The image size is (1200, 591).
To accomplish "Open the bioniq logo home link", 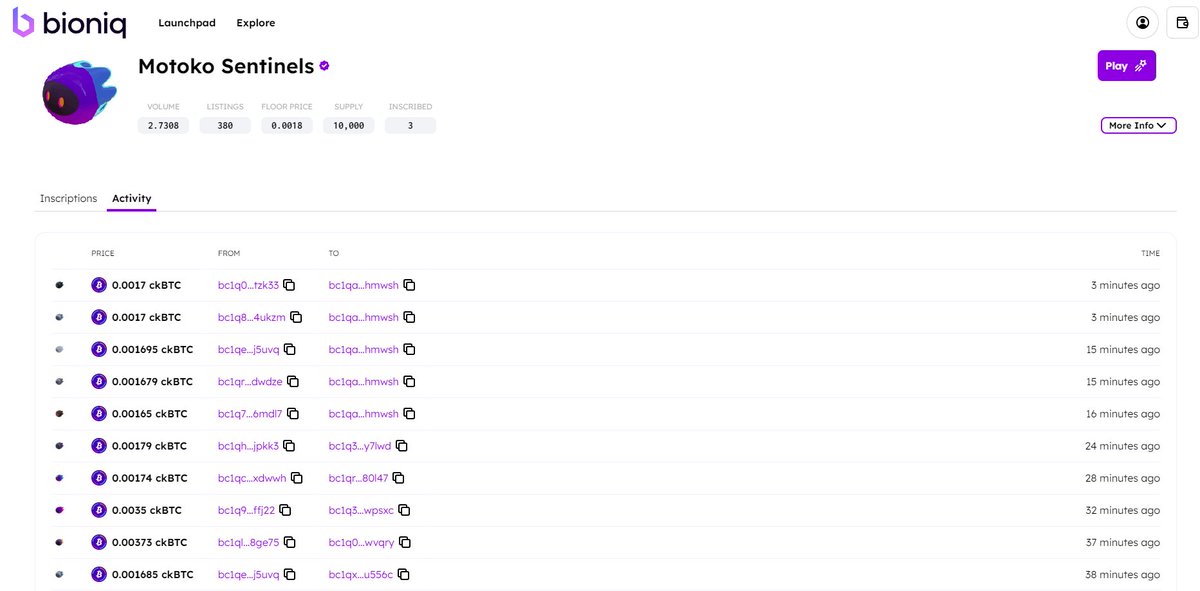I will 69,22.
